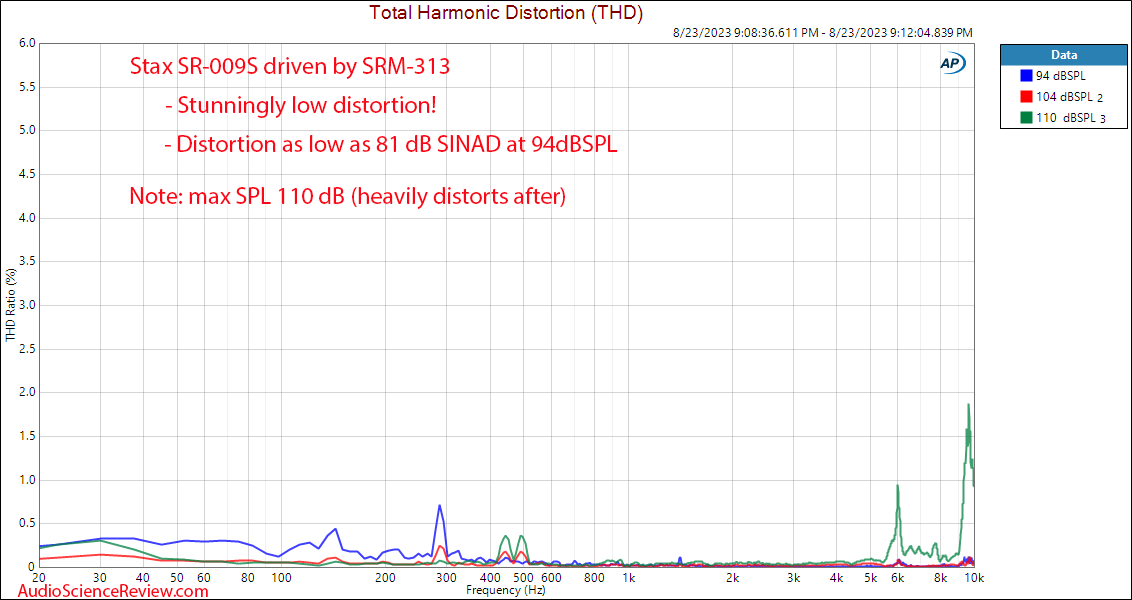Click the "2.5" tick on the THD axis
This screenshot has width=1132, height=600.
click(x=27, y=349)
